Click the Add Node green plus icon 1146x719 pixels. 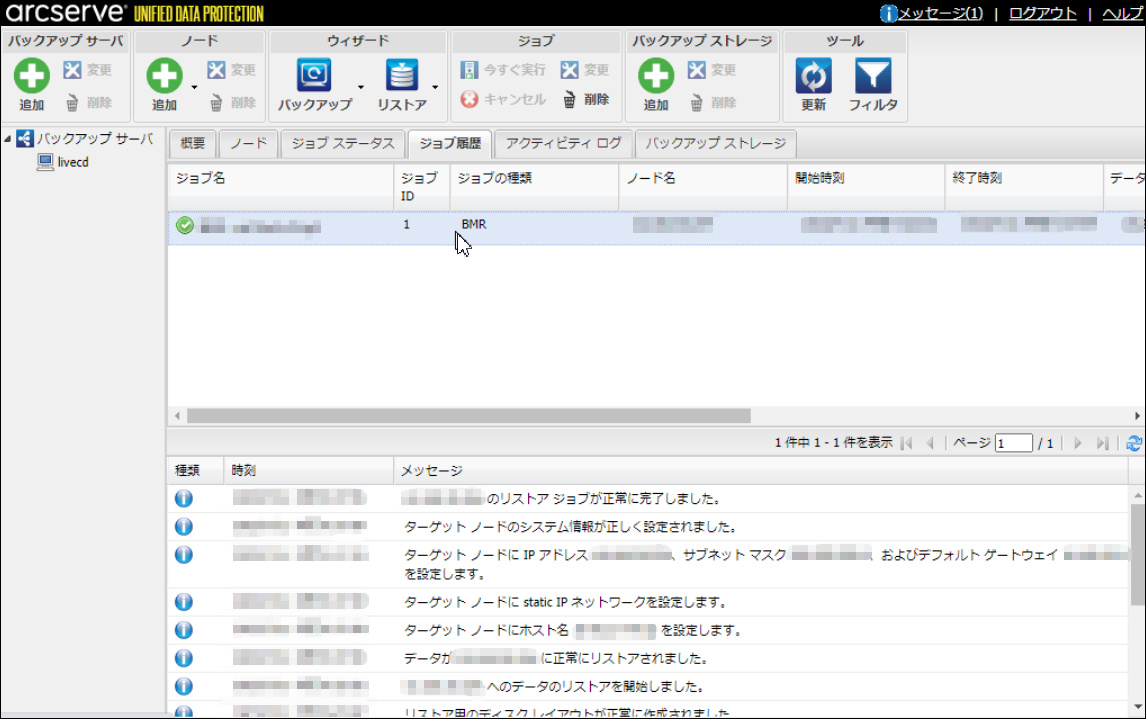click(x=164, y=76)
